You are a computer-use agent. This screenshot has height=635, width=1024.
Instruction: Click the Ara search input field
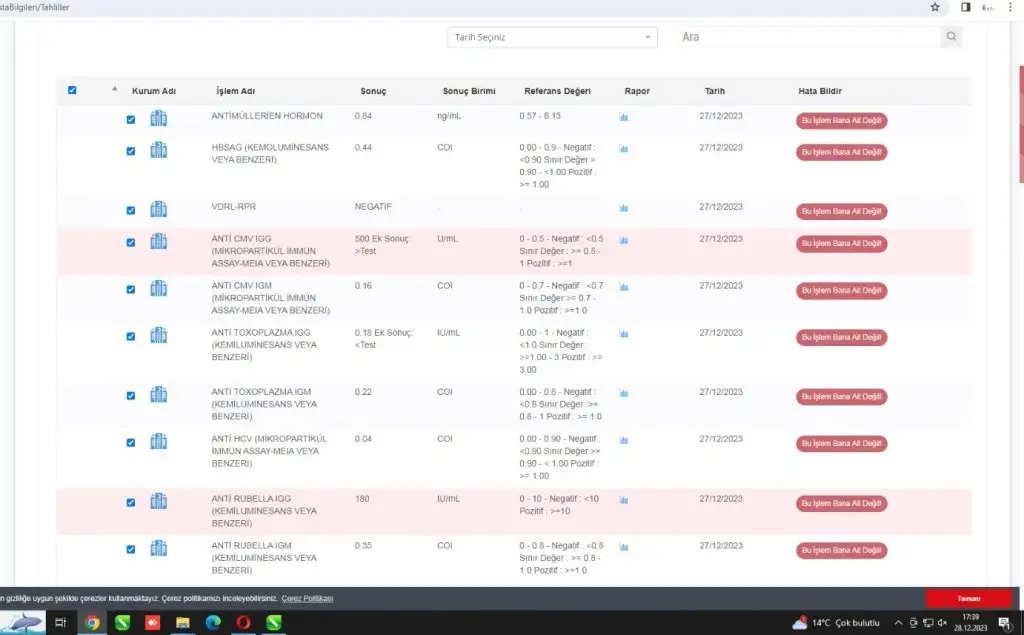[808, 37]
